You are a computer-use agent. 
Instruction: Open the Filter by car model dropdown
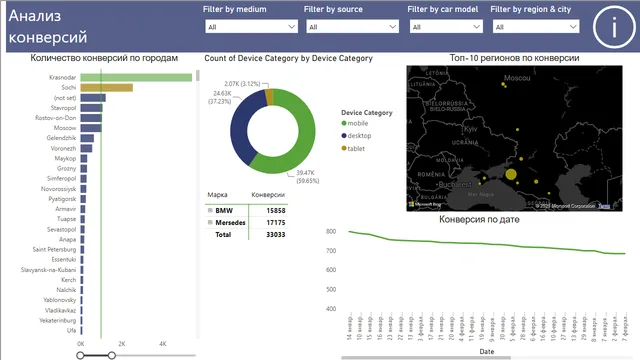click(x=446, y=27)
